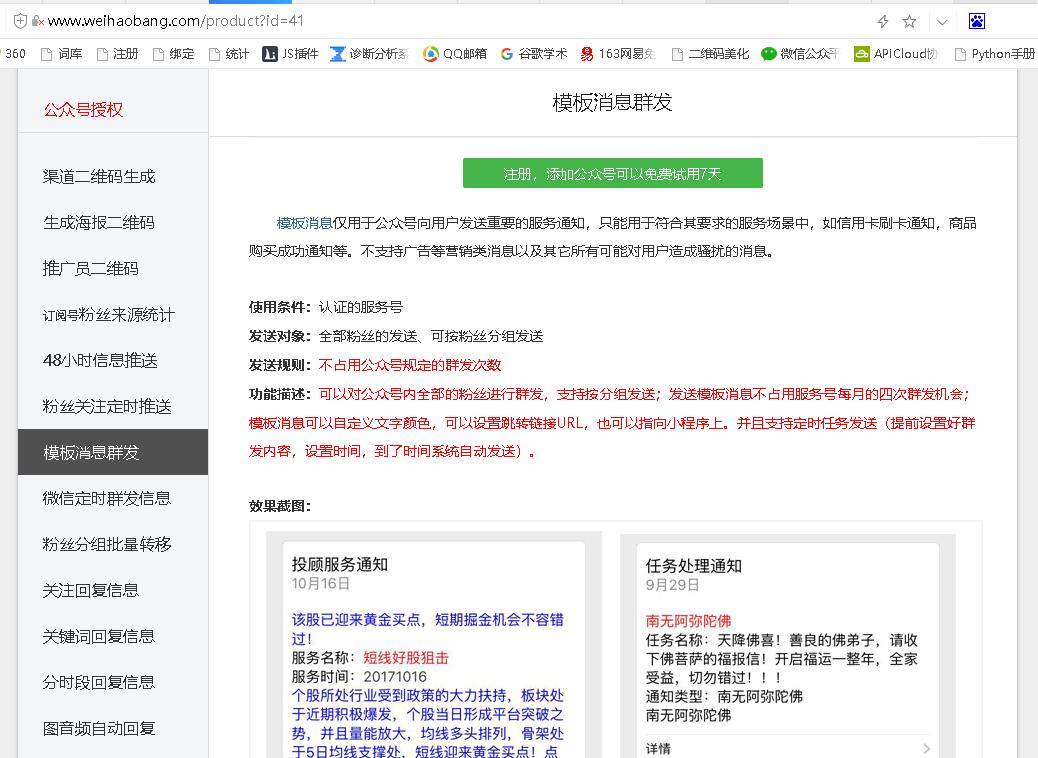The image size is (1038, 758).
Task: Open the 163网易 bookmark icon
Action: (x=587, y=54)
